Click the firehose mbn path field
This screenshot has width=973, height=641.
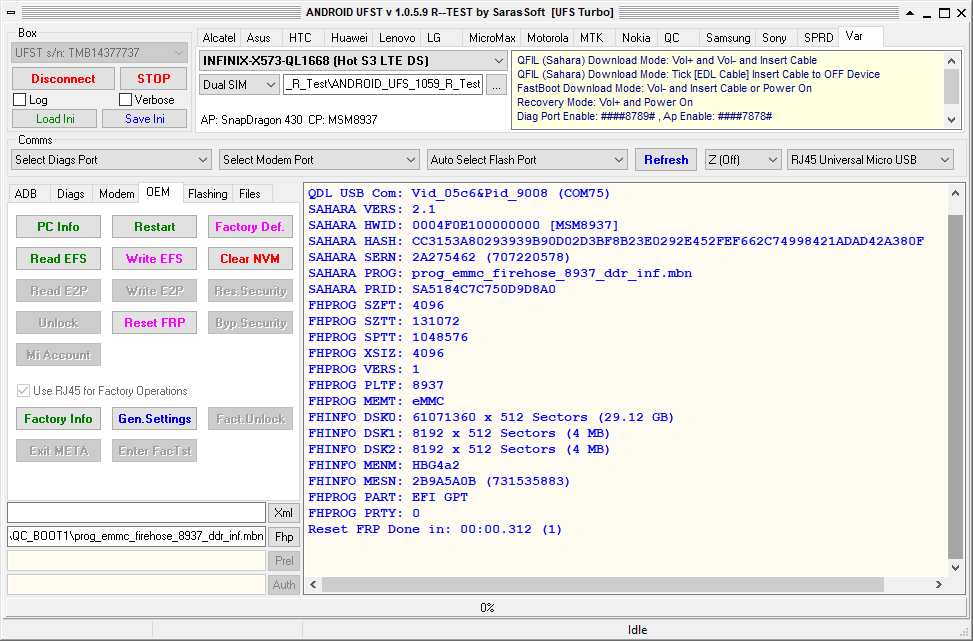click(137, 536)
